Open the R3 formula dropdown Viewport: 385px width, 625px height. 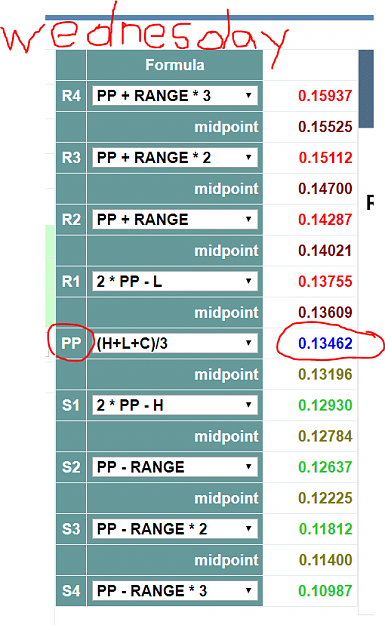coord(175,157)
